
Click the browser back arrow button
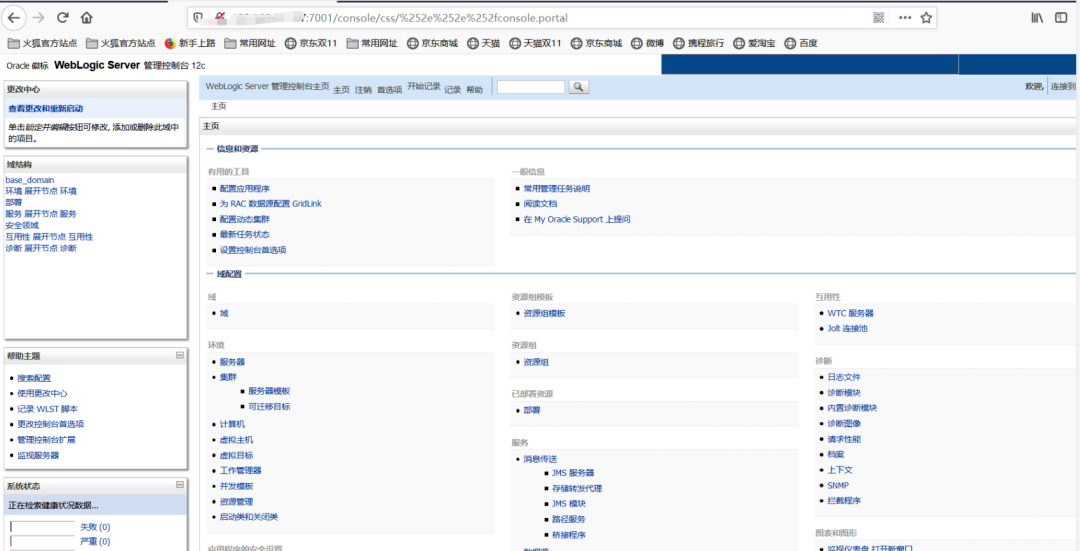tap(14, 17)
